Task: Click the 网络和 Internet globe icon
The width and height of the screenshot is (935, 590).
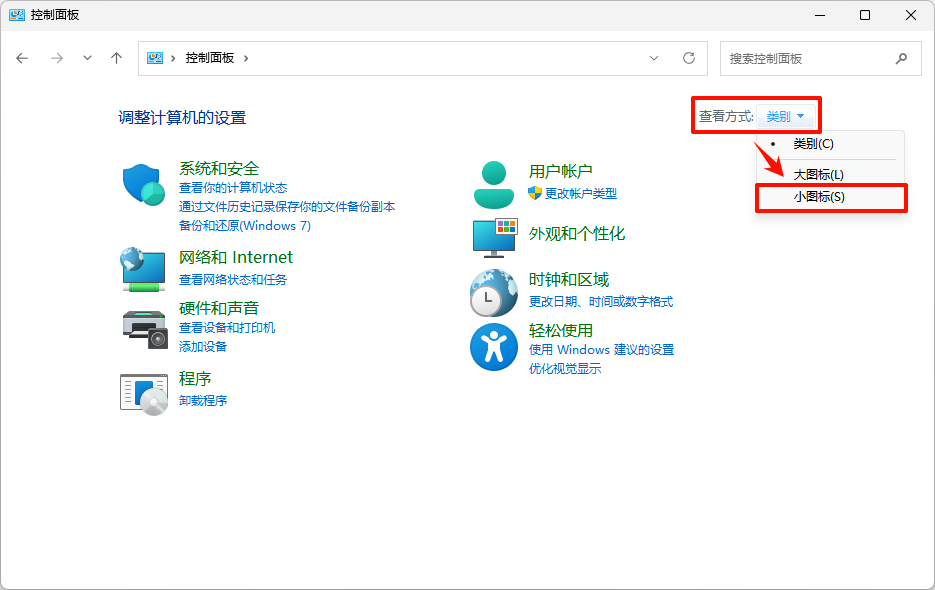Action: (x=142, y=268)
